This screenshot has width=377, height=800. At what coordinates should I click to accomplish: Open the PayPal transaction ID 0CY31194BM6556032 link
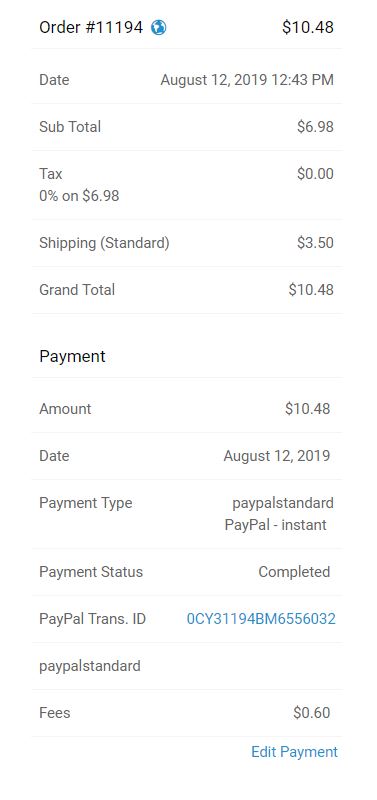click(x=261, y=619)
